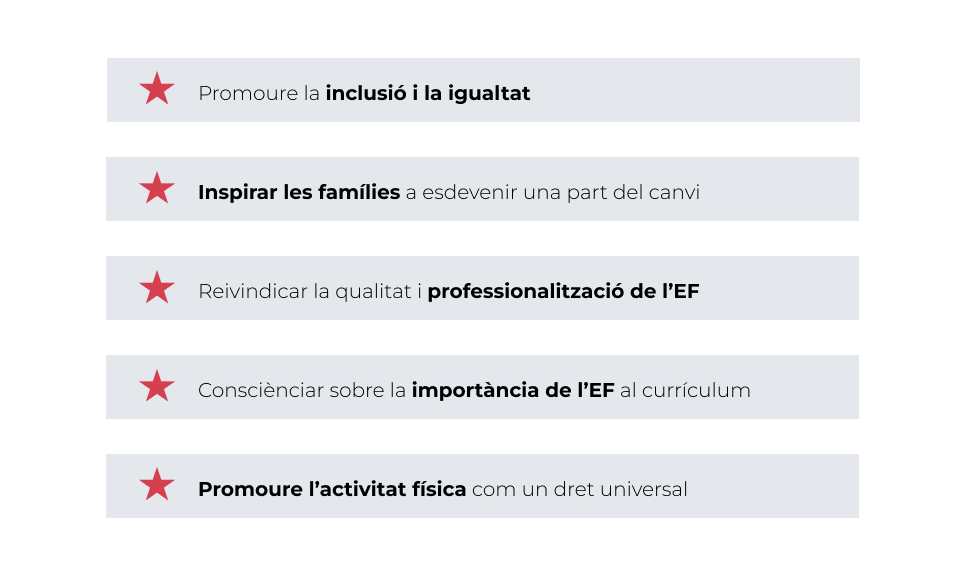
Task: Click the text 'com un dret universal'
Action: 579,490
